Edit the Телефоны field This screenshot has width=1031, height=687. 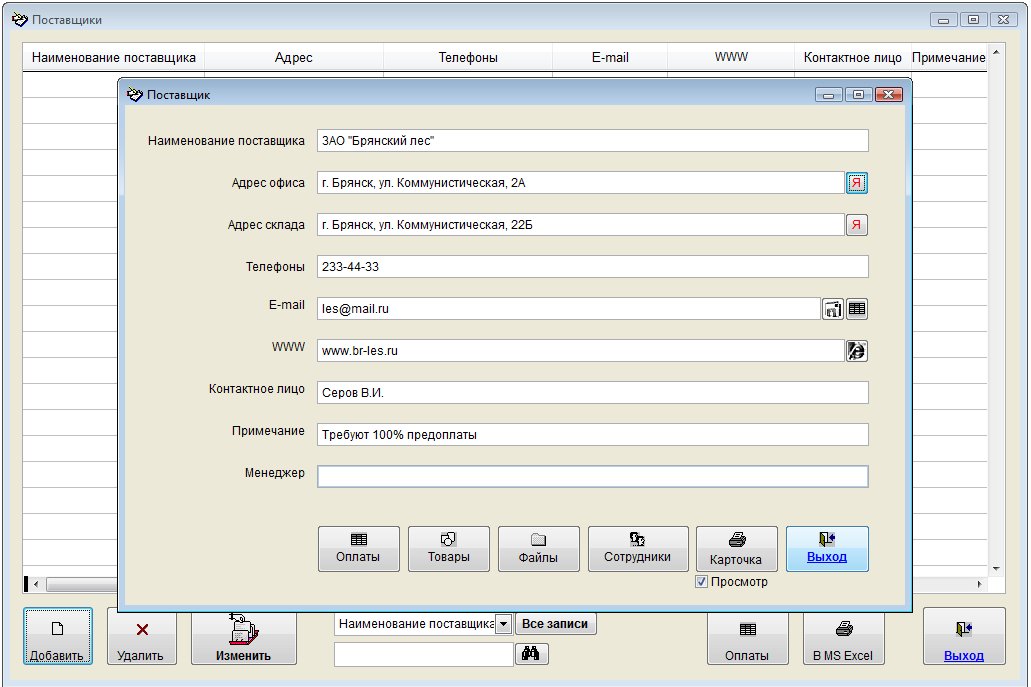(x=592, y=267)
